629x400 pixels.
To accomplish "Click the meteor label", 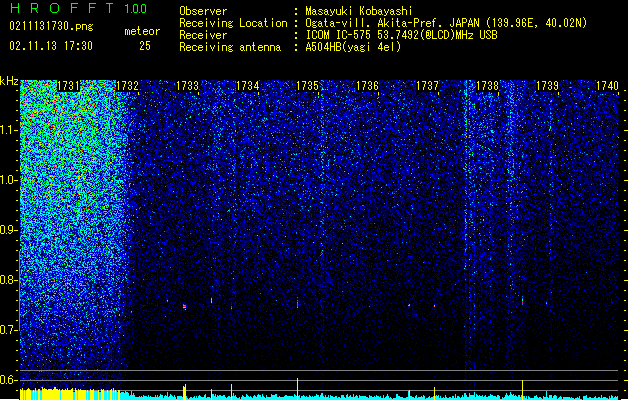I will 142,31.
